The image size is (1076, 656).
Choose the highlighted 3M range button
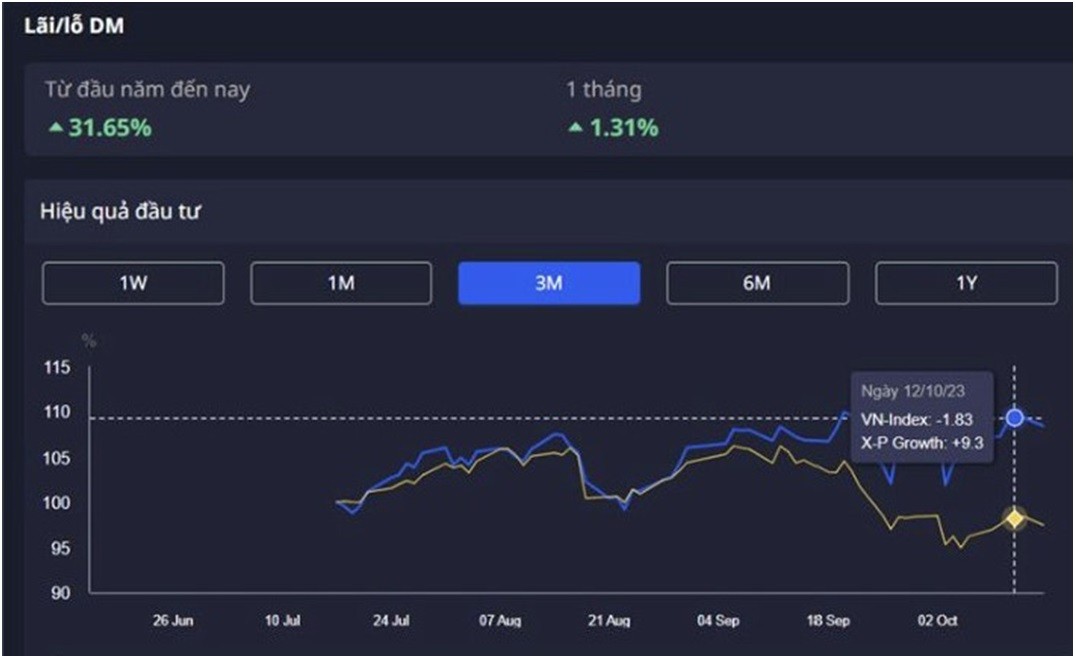[549, 283]
